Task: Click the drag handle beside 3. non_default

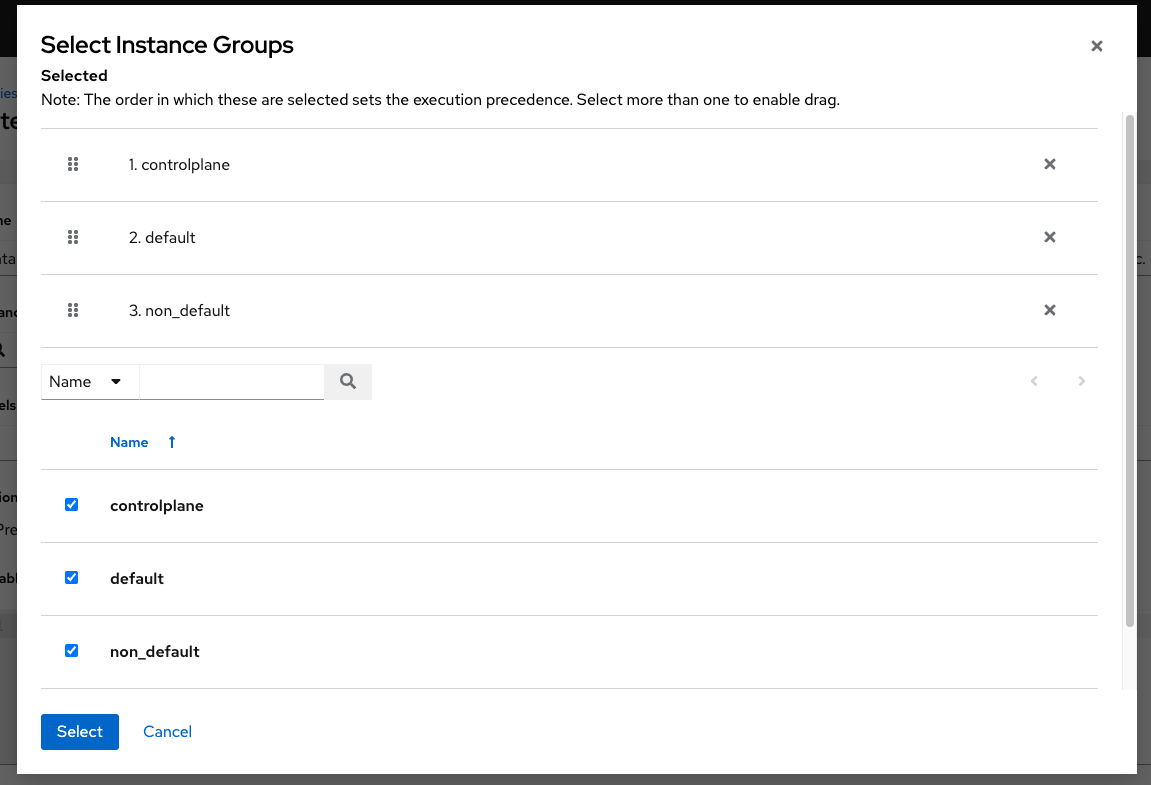Action: pos(73,310)
